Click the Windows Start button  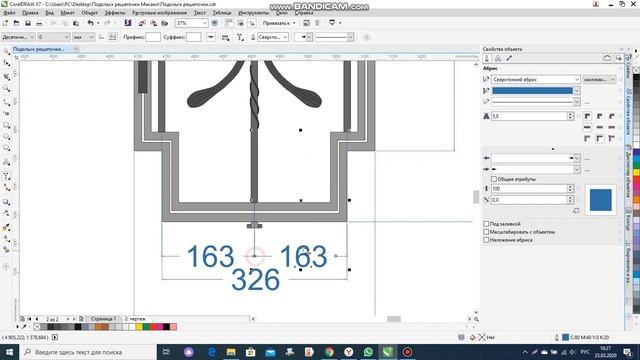(x=9, y=352)
